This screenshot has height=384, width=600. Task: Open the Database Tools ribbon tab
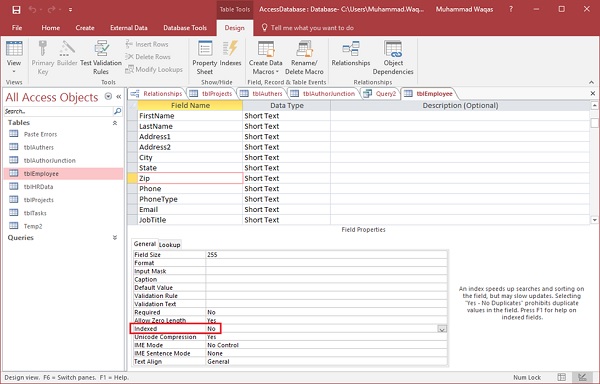(185, 28)
